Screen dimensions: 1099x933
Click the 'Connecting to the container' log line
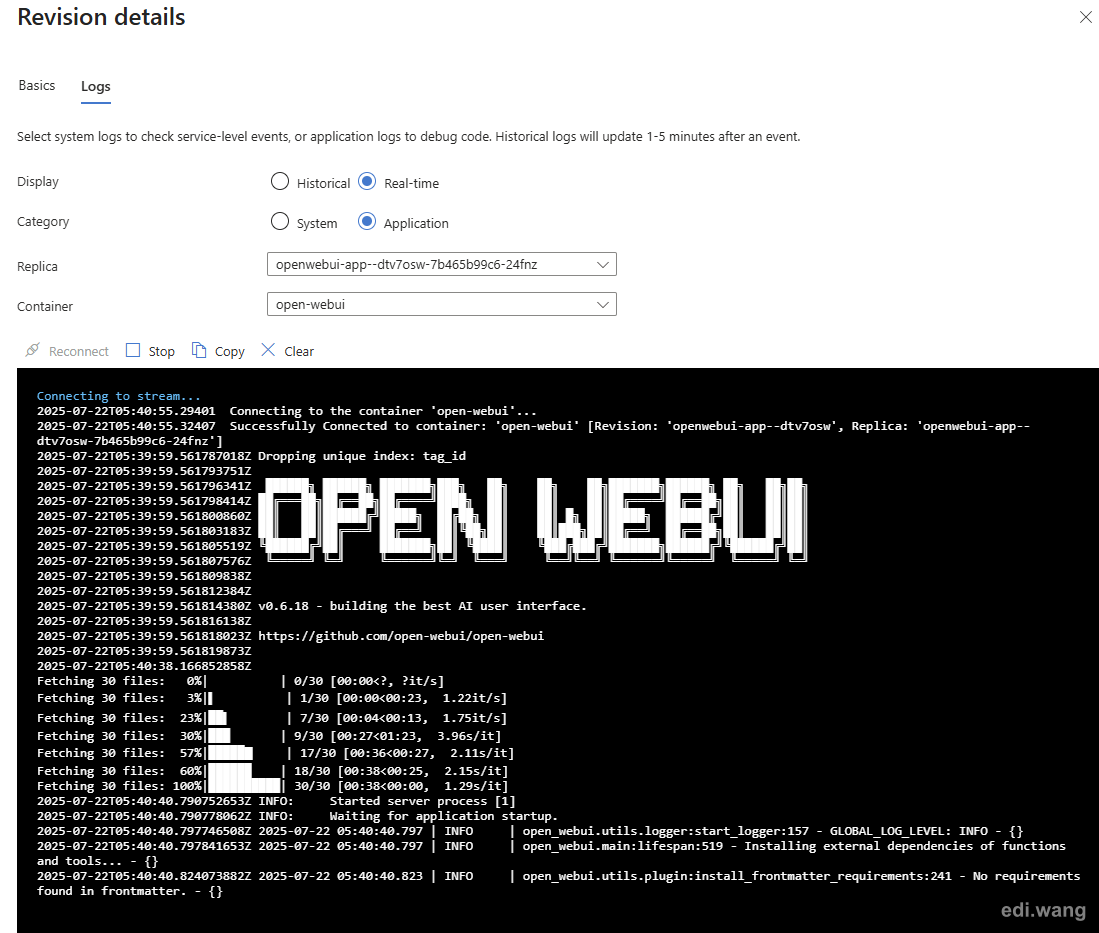pos(287,411)
